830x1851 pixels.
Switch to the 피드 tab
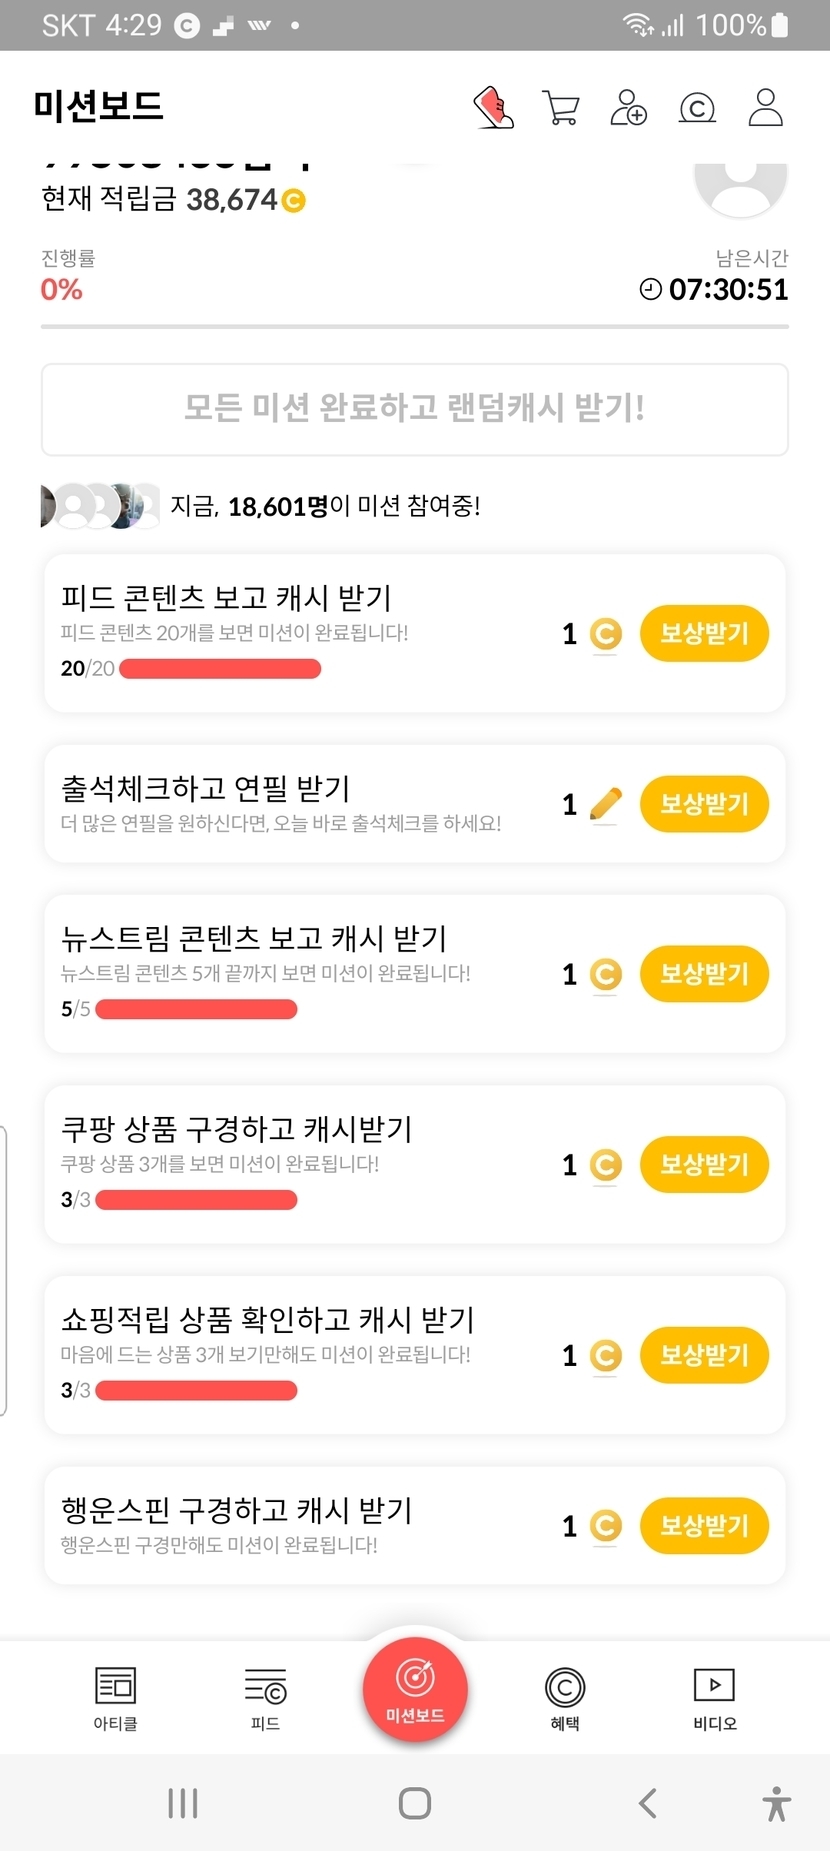point(265,1697)
